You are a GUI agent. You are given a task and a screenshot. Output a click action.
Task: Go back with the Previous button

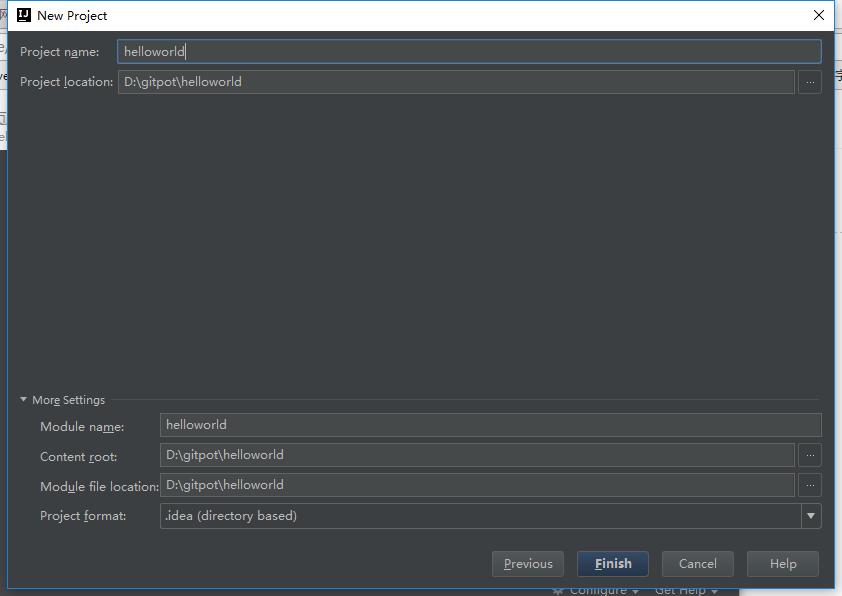[x=528, y=564]
